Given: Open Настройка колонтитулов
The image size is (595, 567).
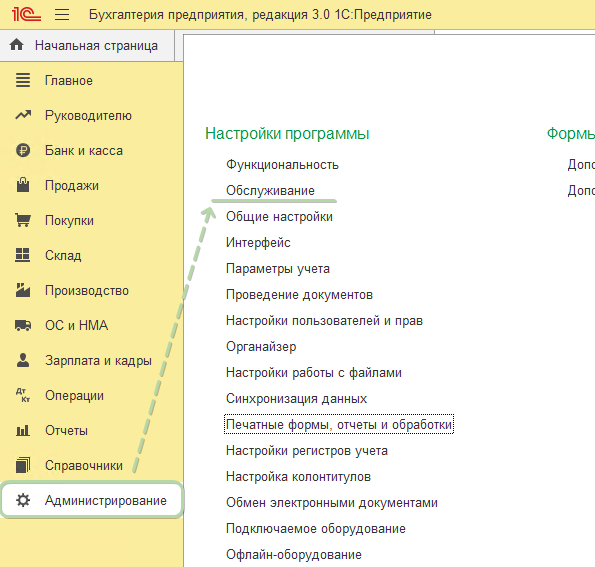Looking at the screenshot, I should coord(298,477).
